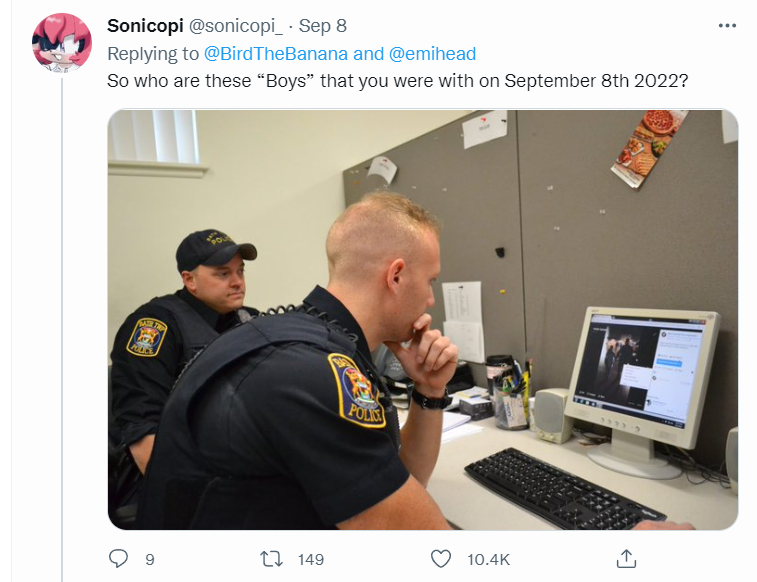Click the reply speech bubble icon
The width and height of the screenshot is (757, 582).
click(x=118, y=558)
